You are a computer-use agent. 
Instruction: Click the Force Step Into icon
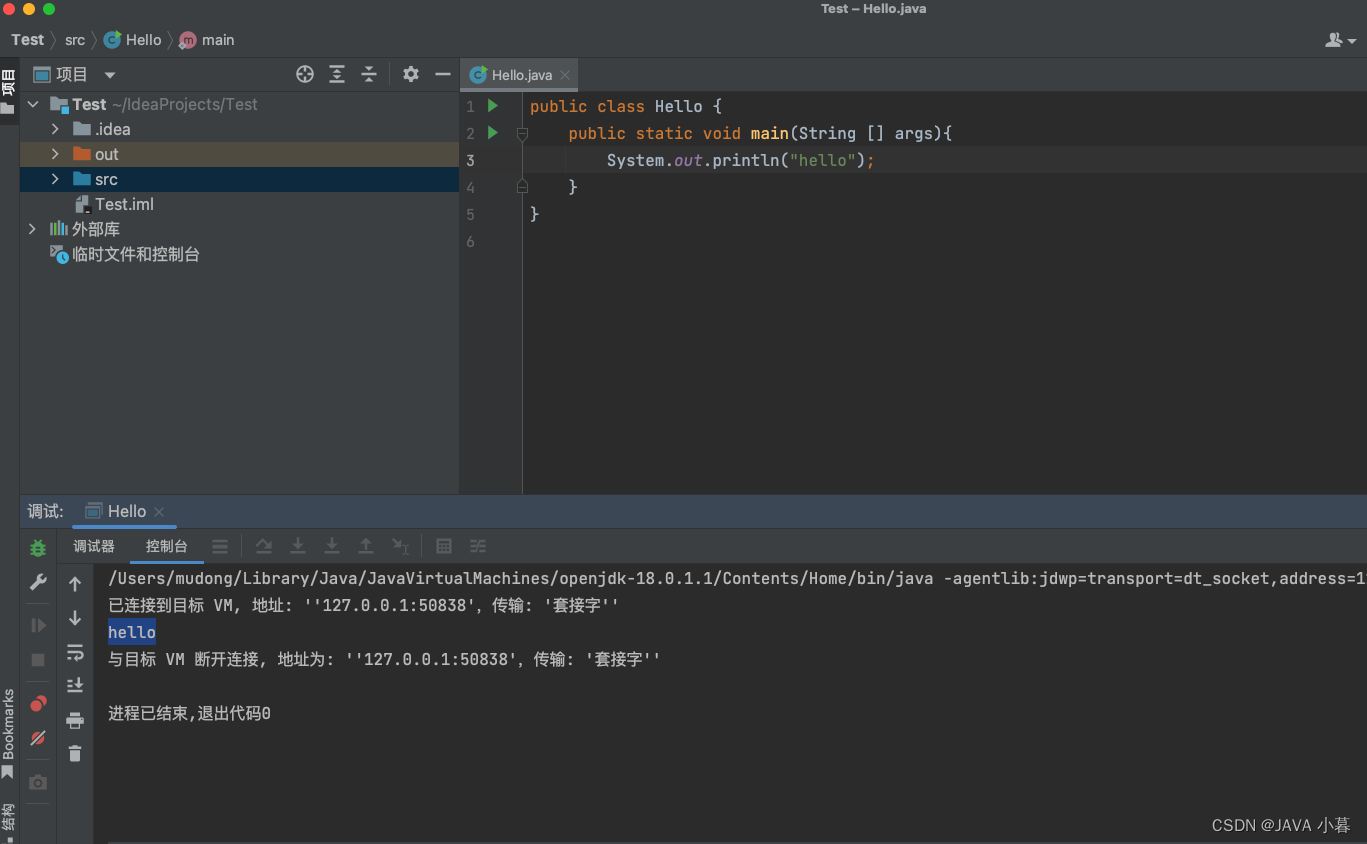point(332,546)
